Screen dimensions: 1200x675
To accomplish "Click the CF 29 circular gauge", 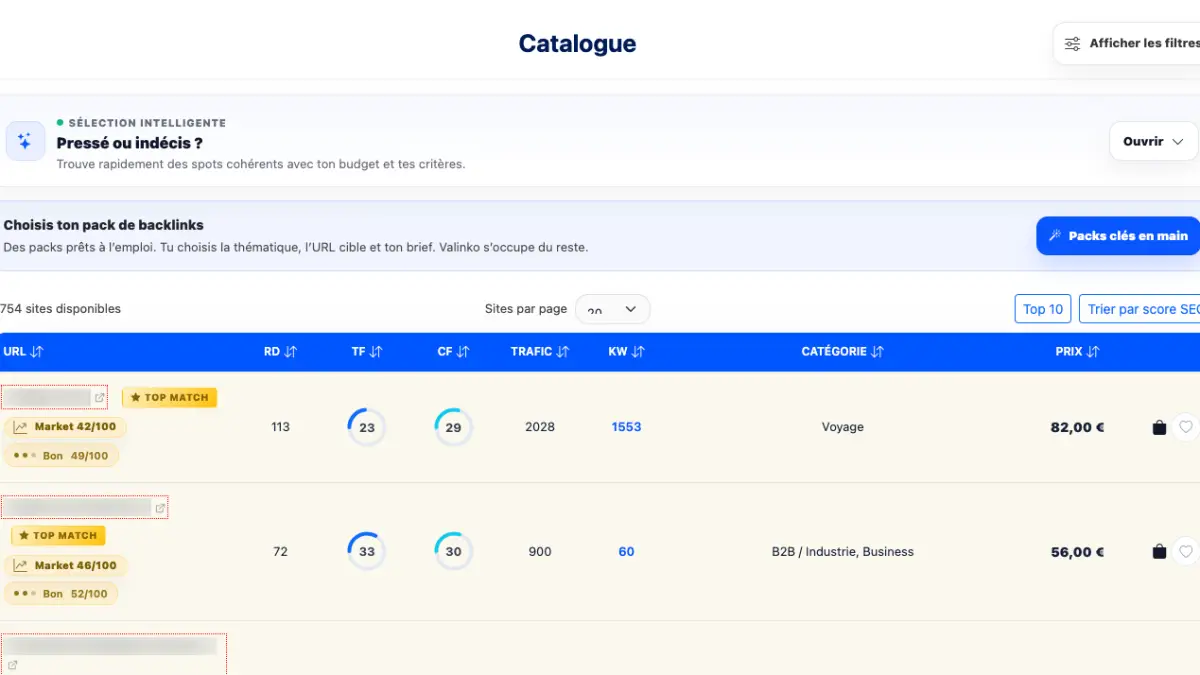I will [453, 427].
